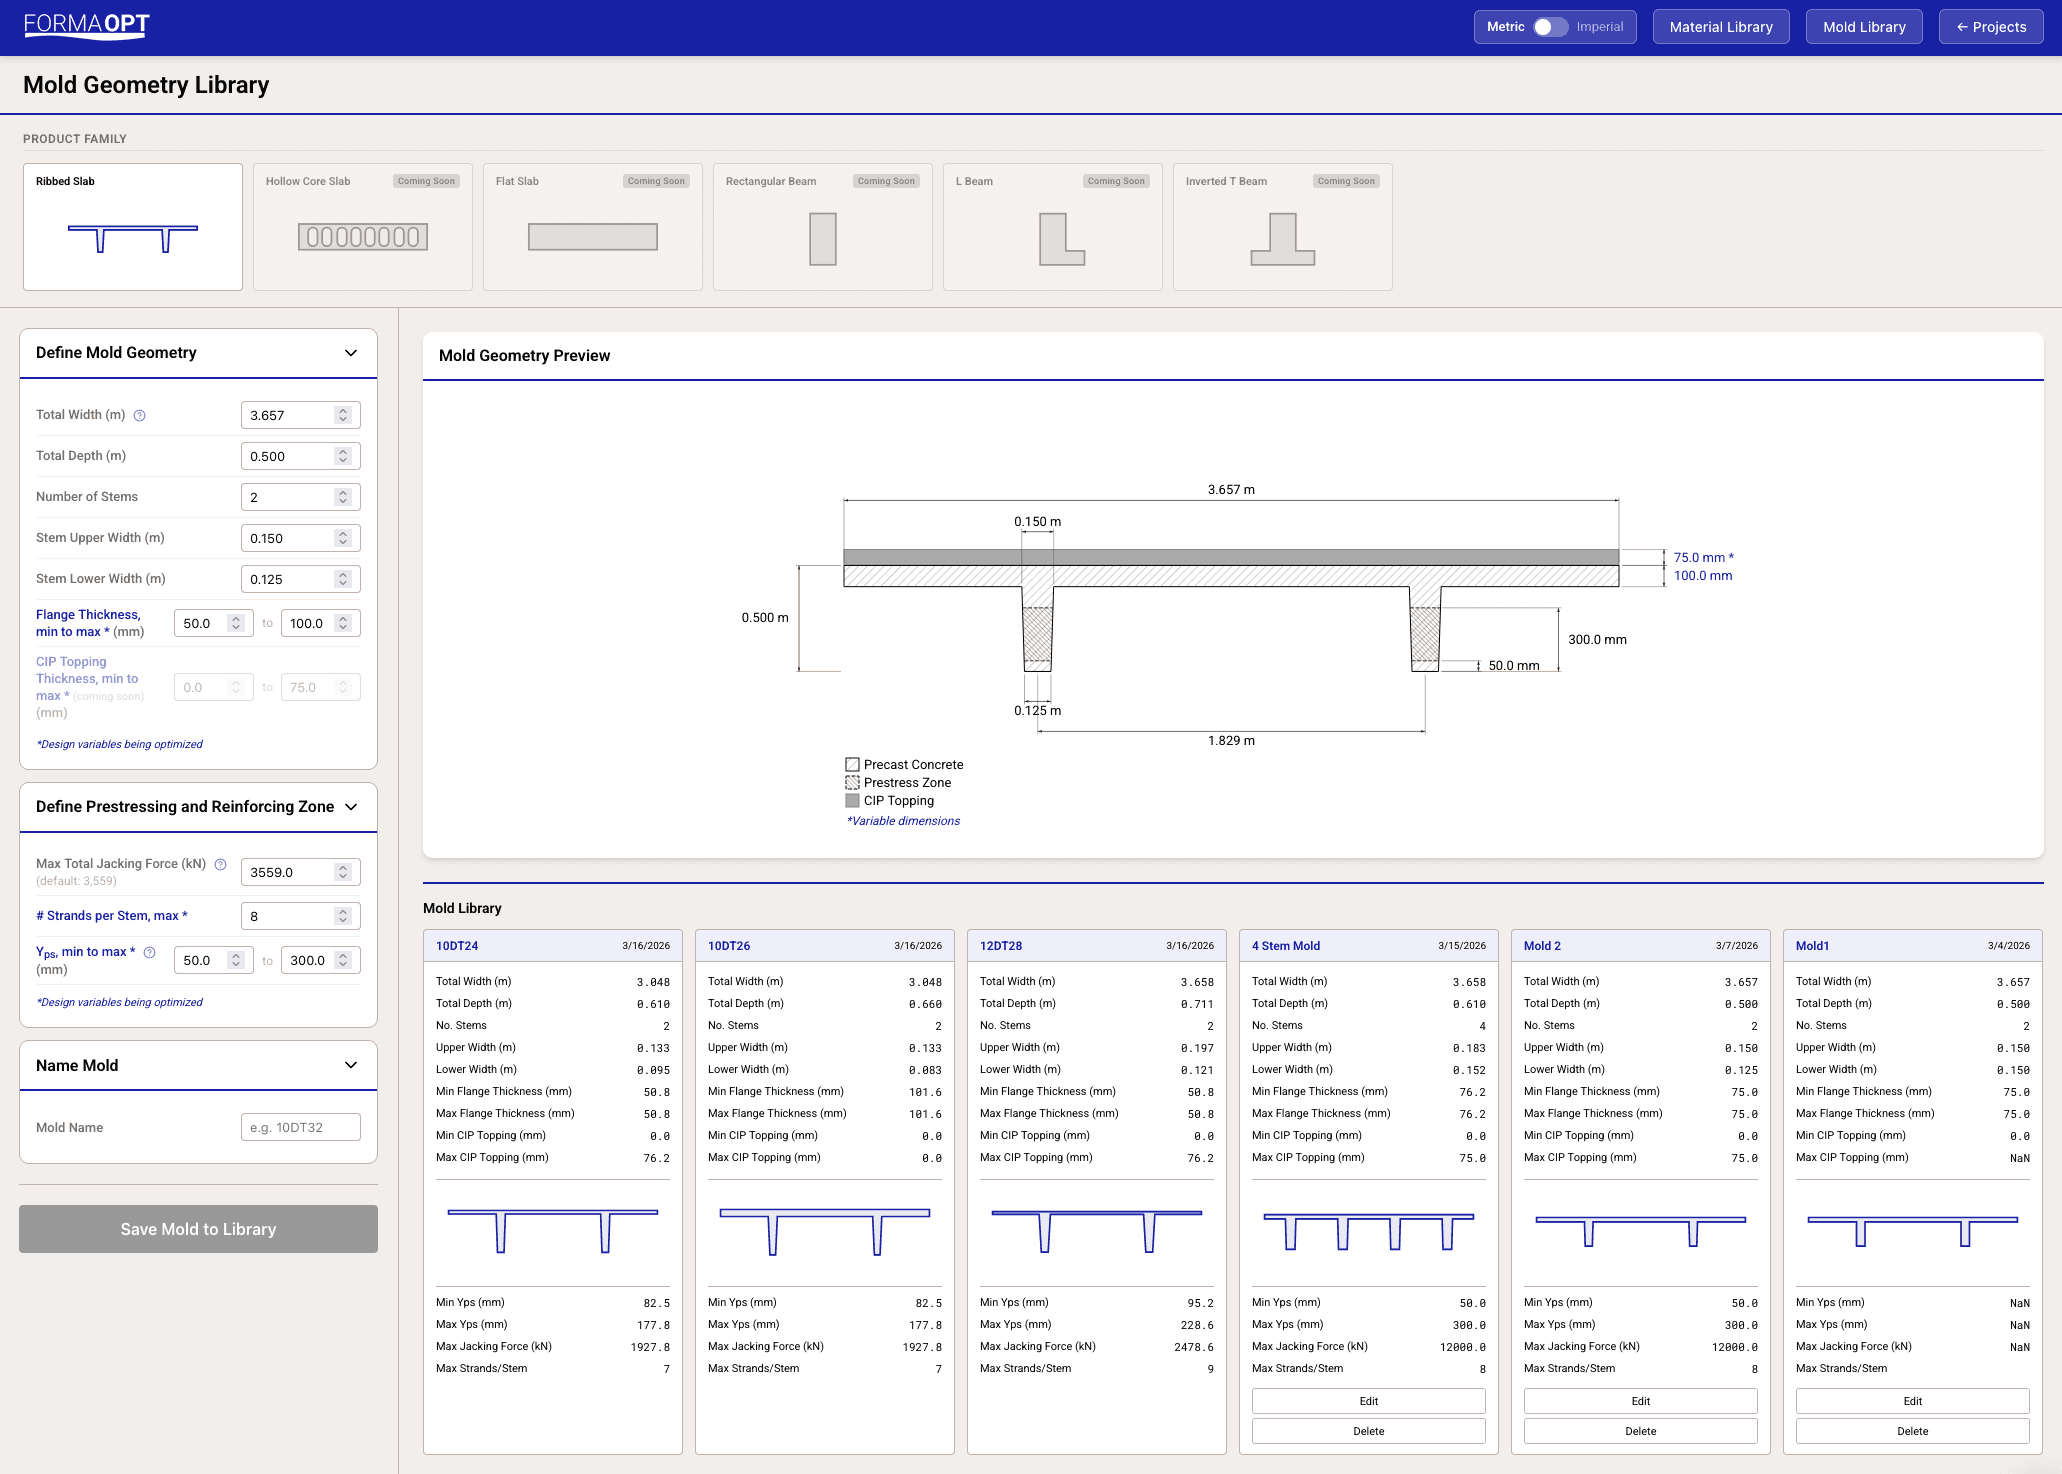
Task: Click the Hollow Core Slab shape icon
Action: pos(363,237)
